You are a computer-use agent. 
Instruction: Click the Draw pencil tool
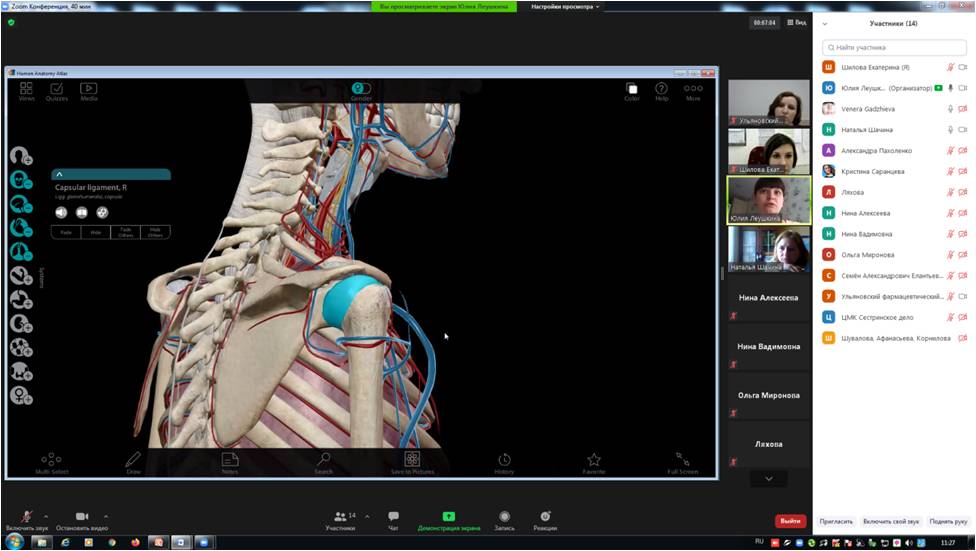pos(133,461)
